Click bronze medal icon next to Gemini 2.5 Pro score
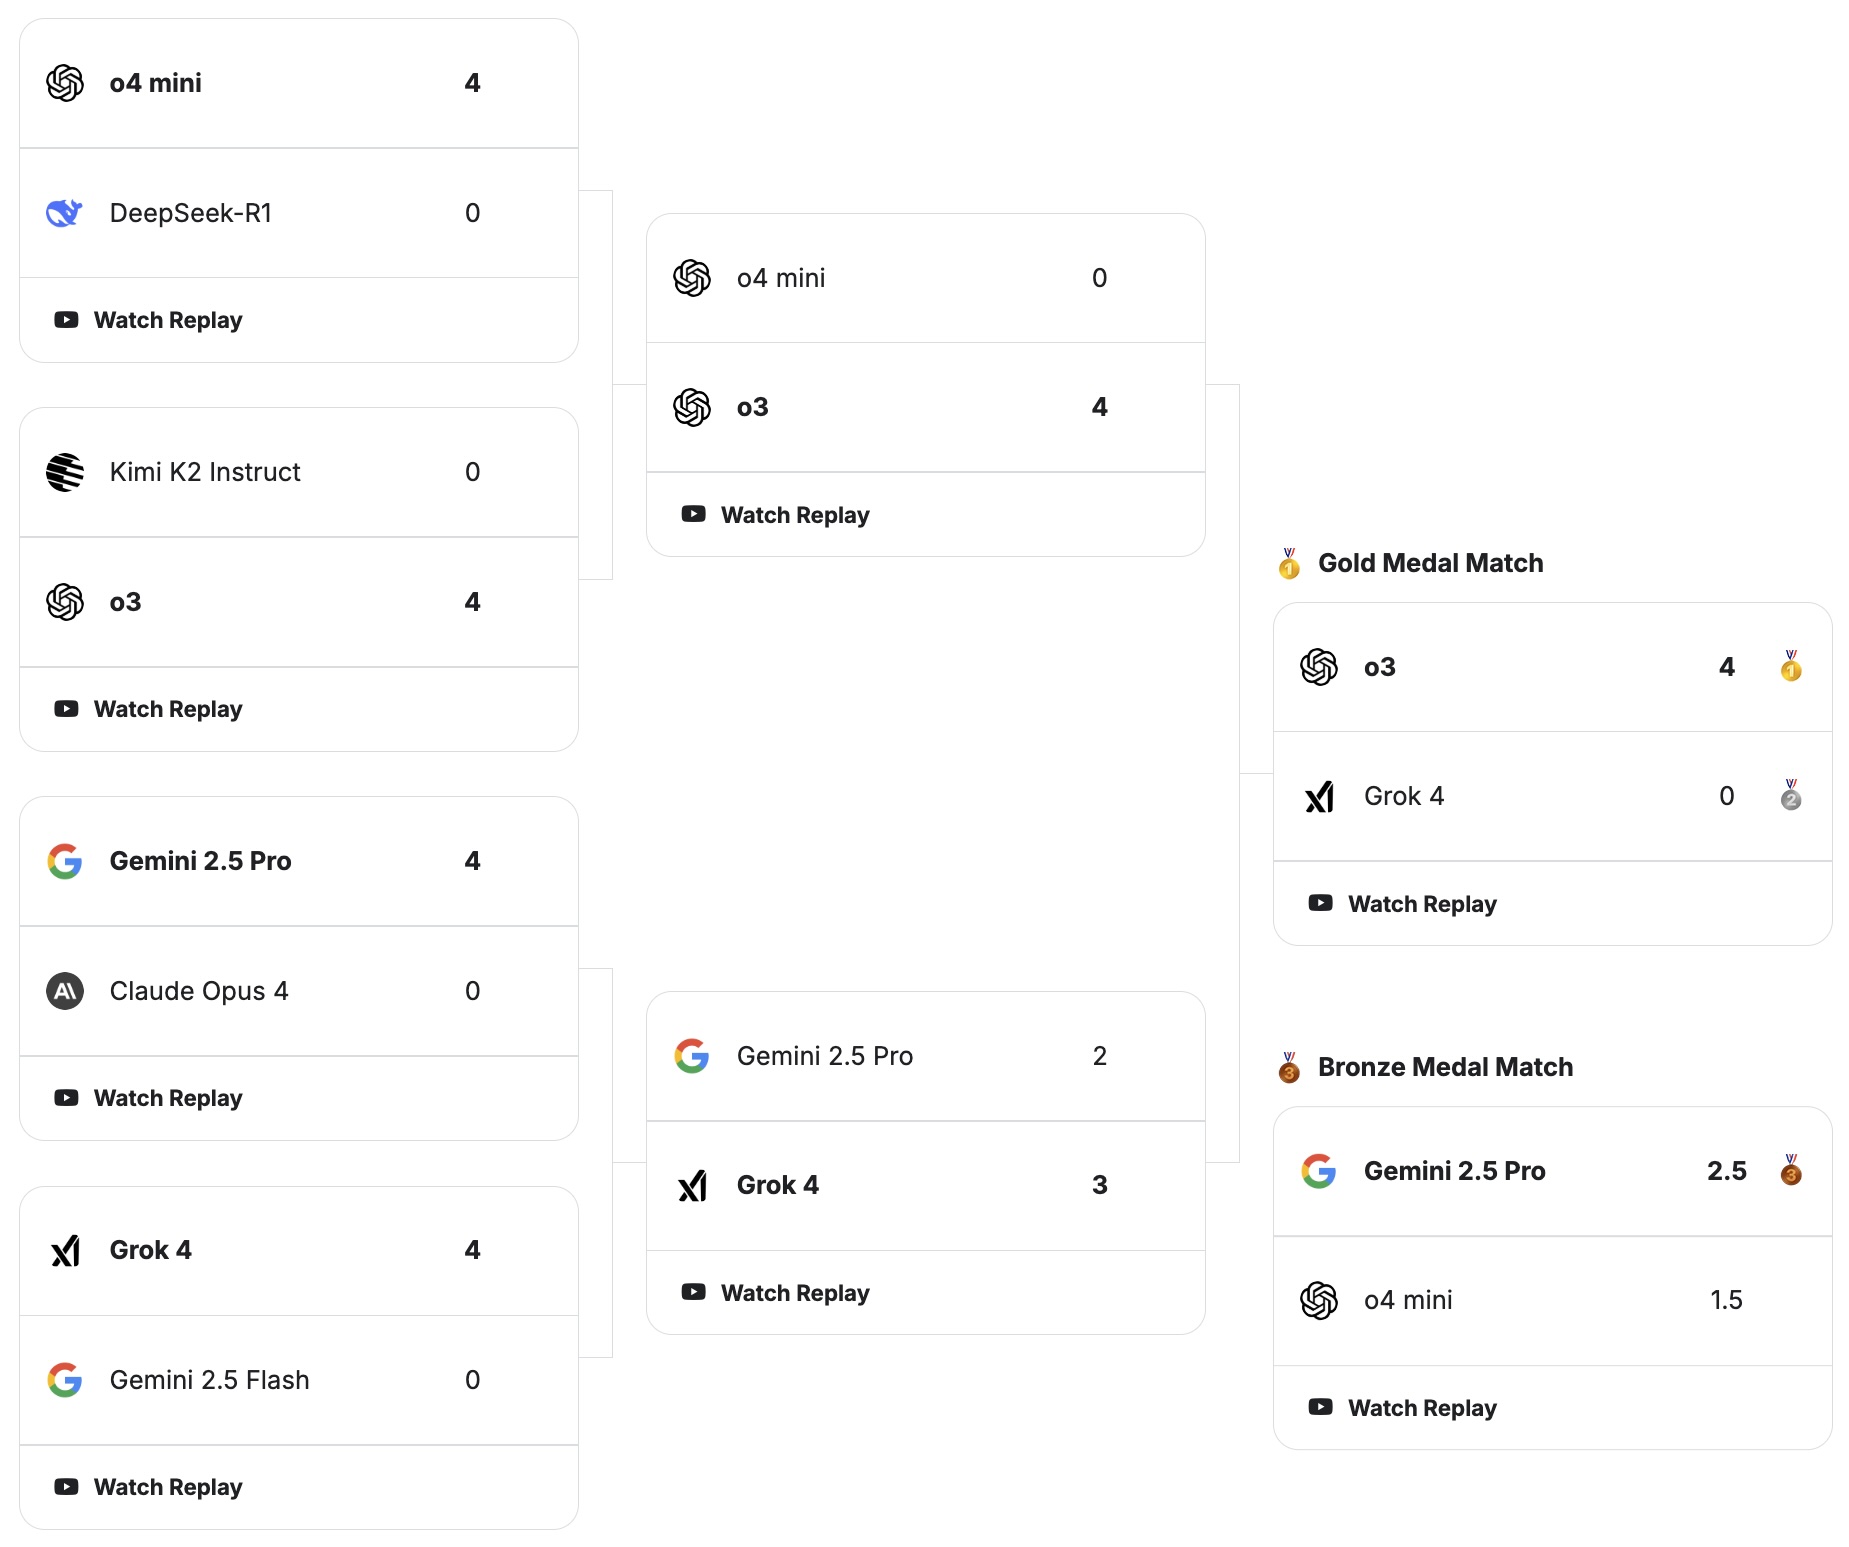The image size is (1849, 1547). pos(1791,1170)
